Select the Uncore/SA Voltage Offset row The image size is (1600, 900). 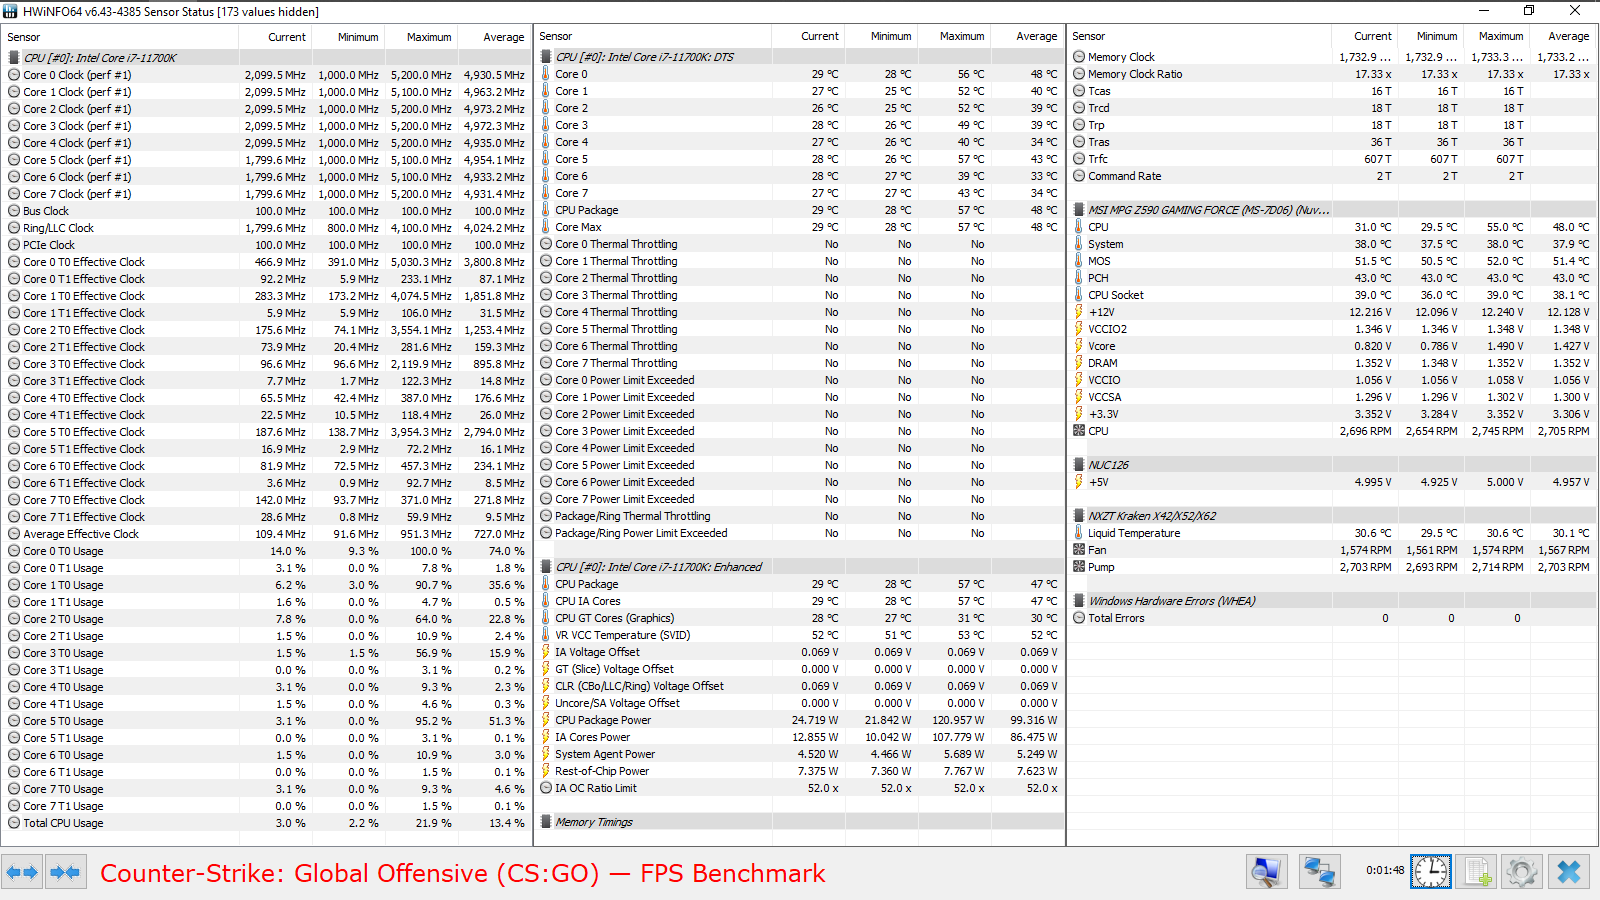(x=800, y=703)
